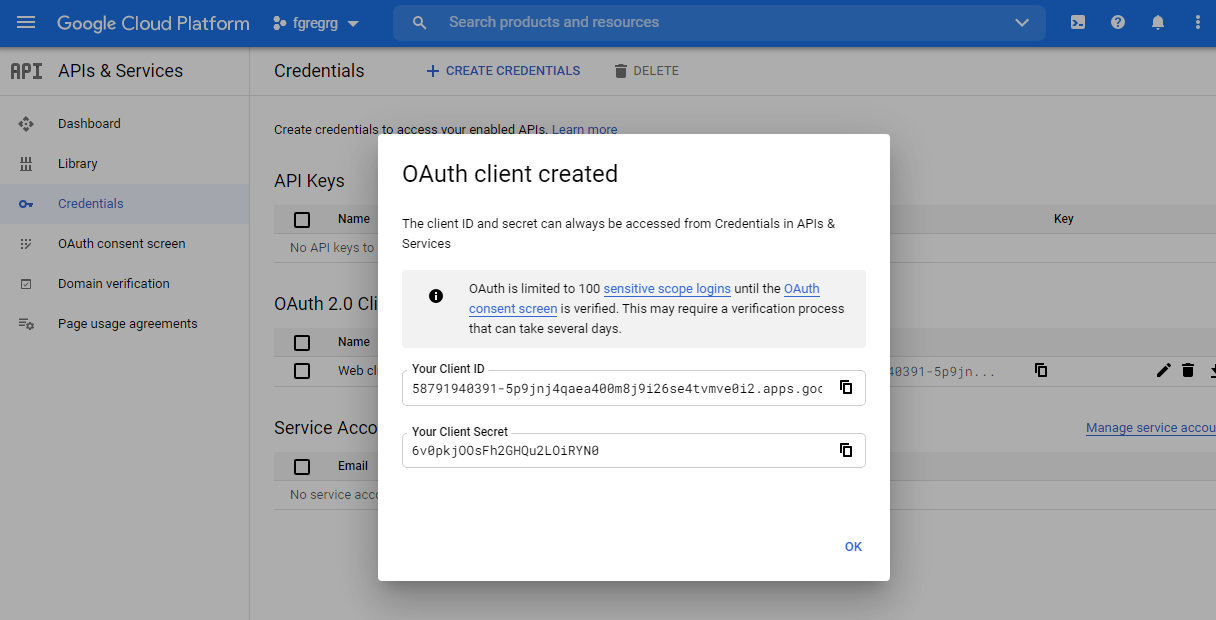Edit the OAuth client with pencil icon

[1163, 370]
